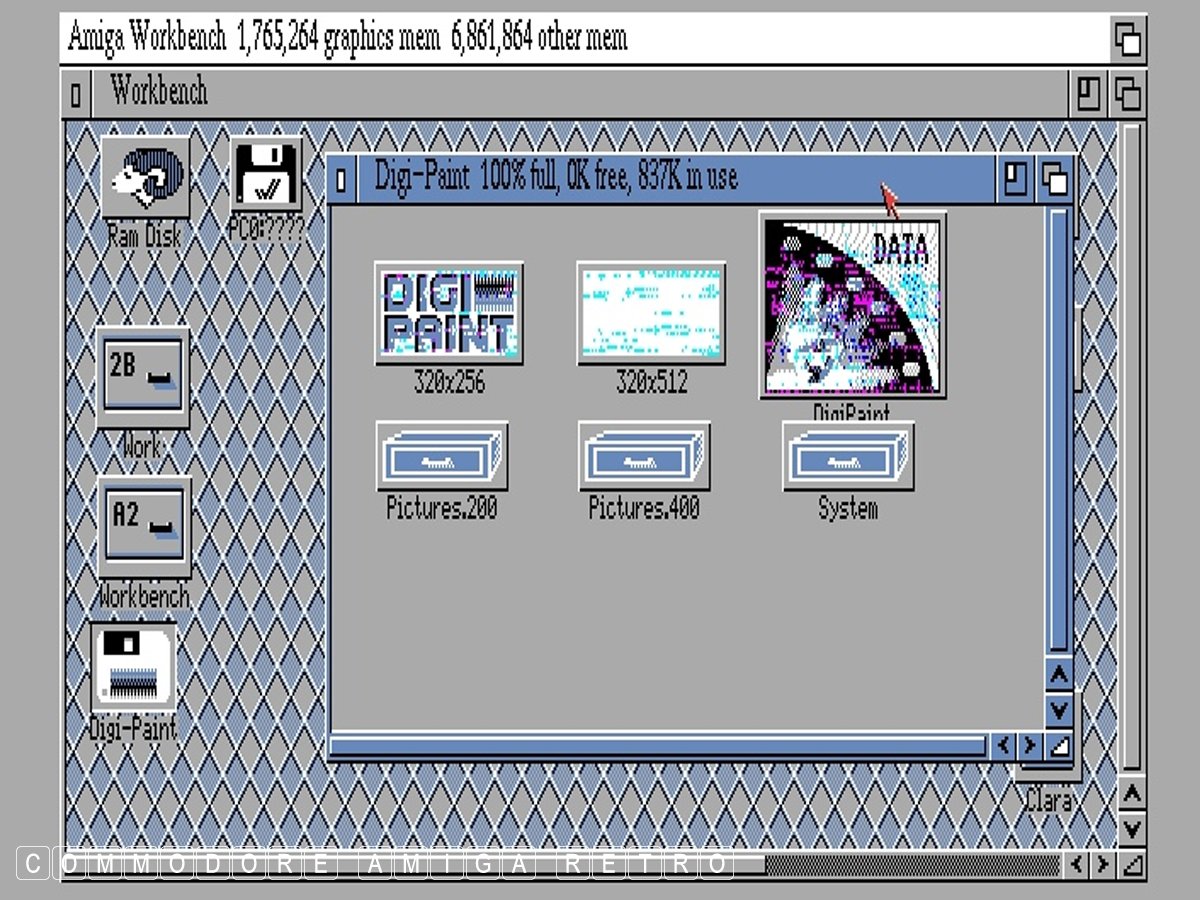This screenshot has width=1200, height=900.
Task: Select the PC0:???? floppy disk icon
Action: pyautogui.click(x=265, y=177)
